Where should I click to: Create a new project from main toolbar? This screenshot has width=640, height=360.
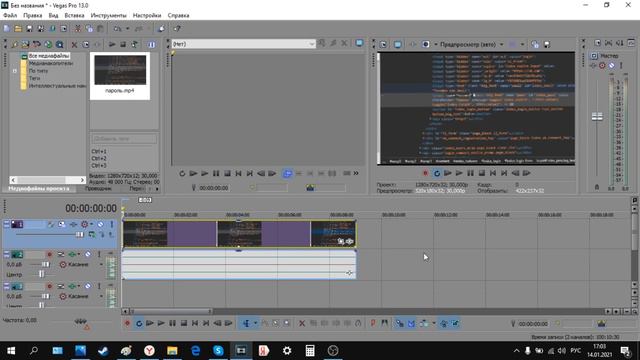tap(7, 29)
